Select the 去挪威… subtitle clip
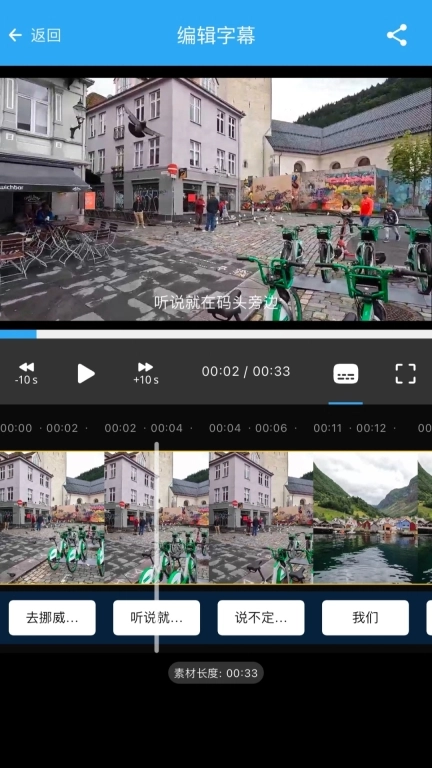 [52, 618]
